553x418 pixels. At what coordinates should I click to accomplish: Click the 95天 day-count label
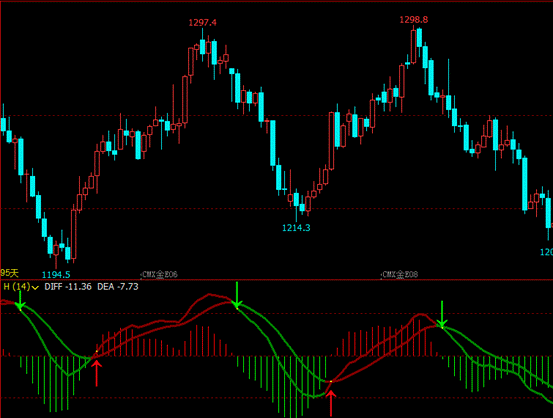10,273
